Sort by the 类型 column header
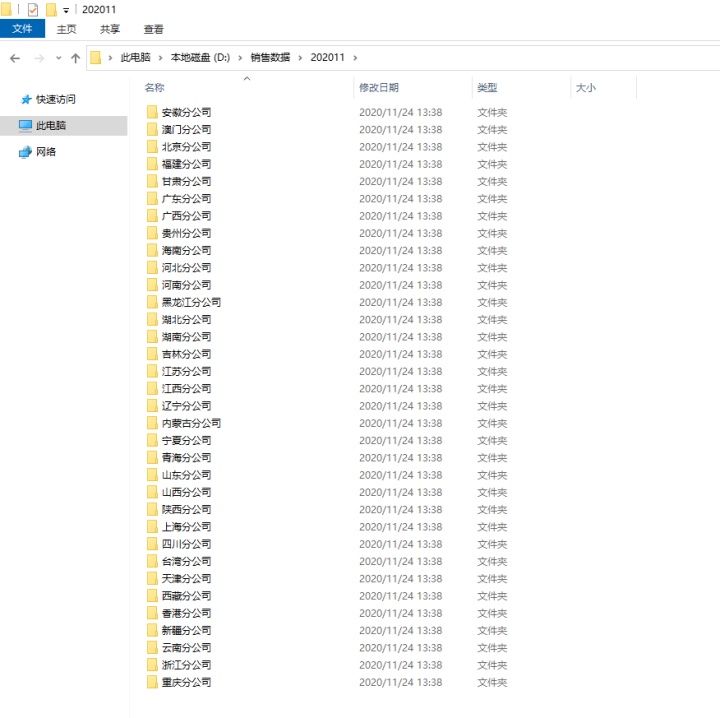 click(487, 88)
